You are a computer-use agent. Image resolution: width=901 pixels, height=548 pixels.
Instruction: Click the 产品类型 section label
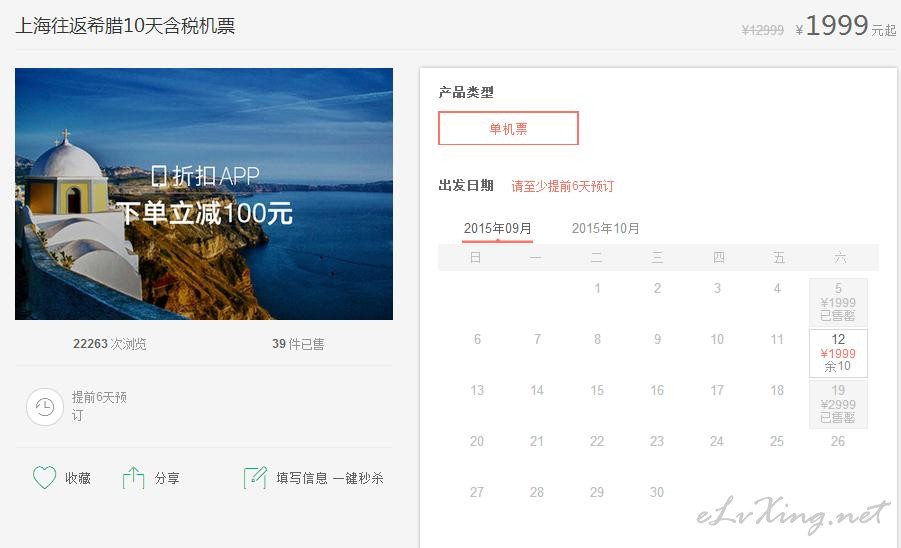tap(466, 92)
